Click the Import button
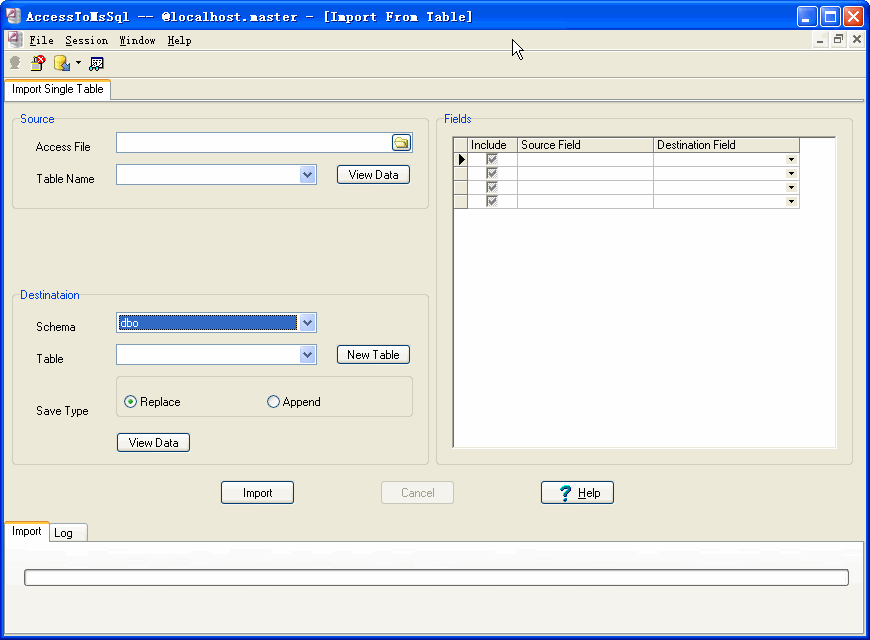This screenshot has height=640, width=870. (257, 493)
